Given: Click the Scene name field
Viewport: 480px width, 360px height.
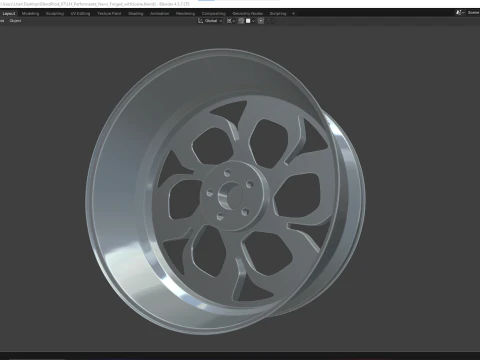Looking at the screenshot, I should (x=473, y=13).
